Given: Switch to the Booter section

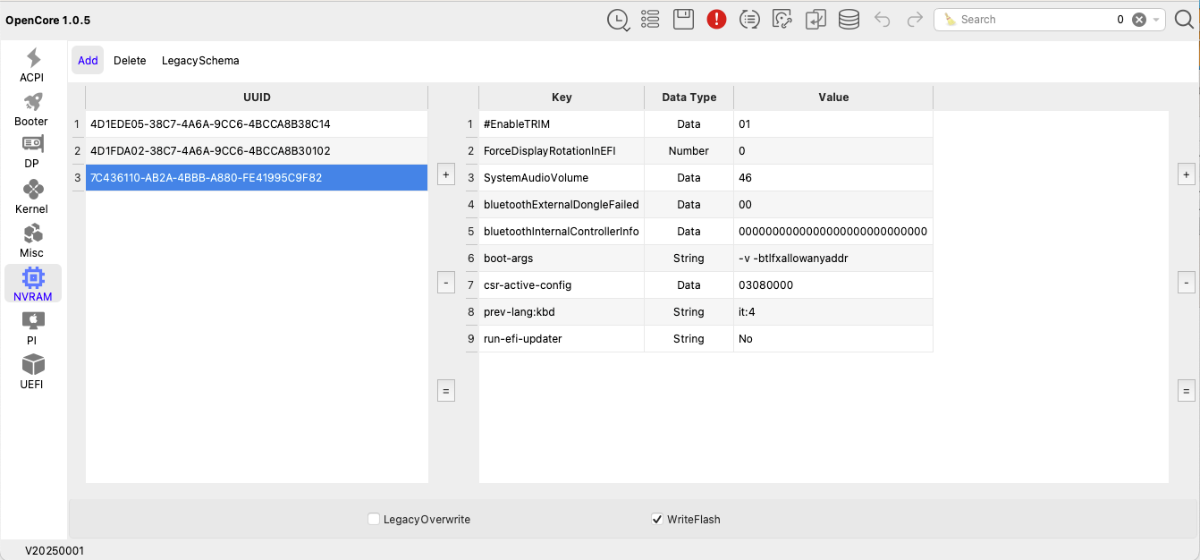Looking at the screenshot, I should point(32,108).
